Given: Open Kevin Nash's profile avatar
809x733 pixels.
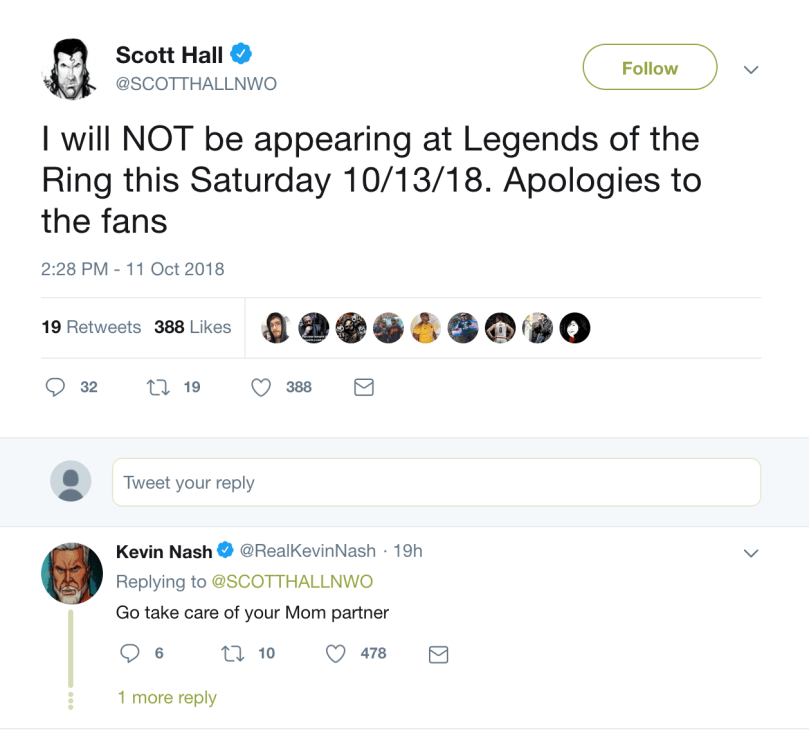Looking at the screenshot, I should pos(71,573).
